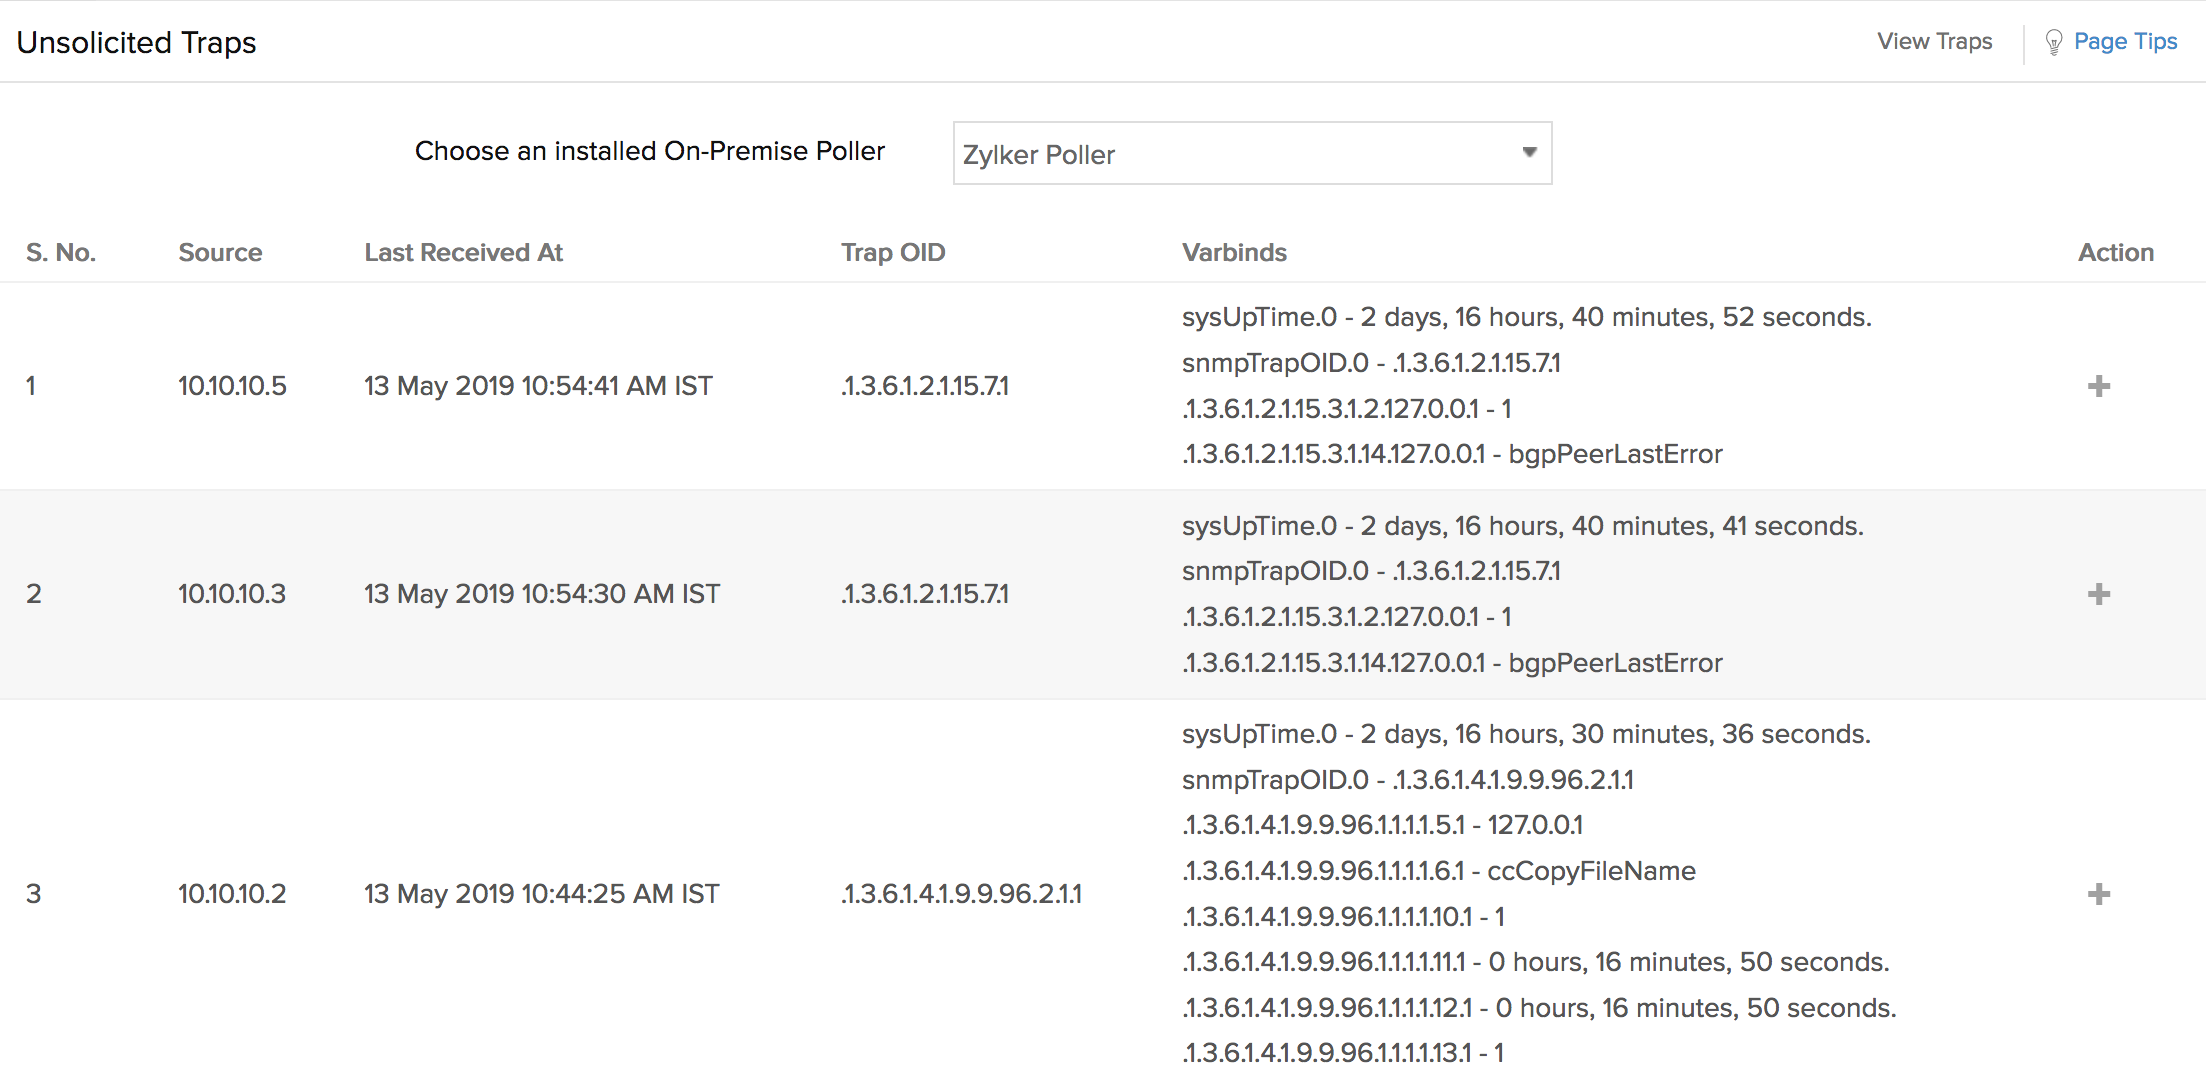Click plus action icon in row 2
The image size is (2206, 1084).
(x=2098, y=594)
